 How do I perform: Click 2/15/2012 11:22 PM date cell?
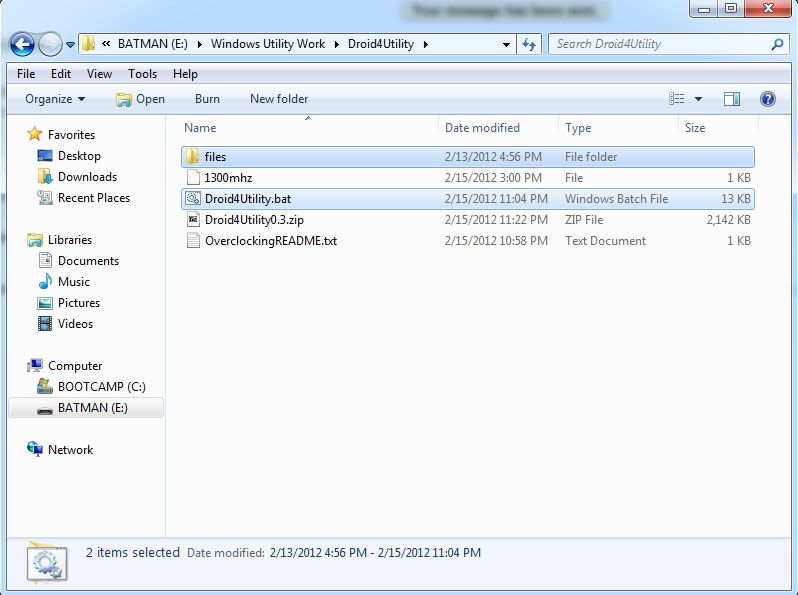point(496,220)
